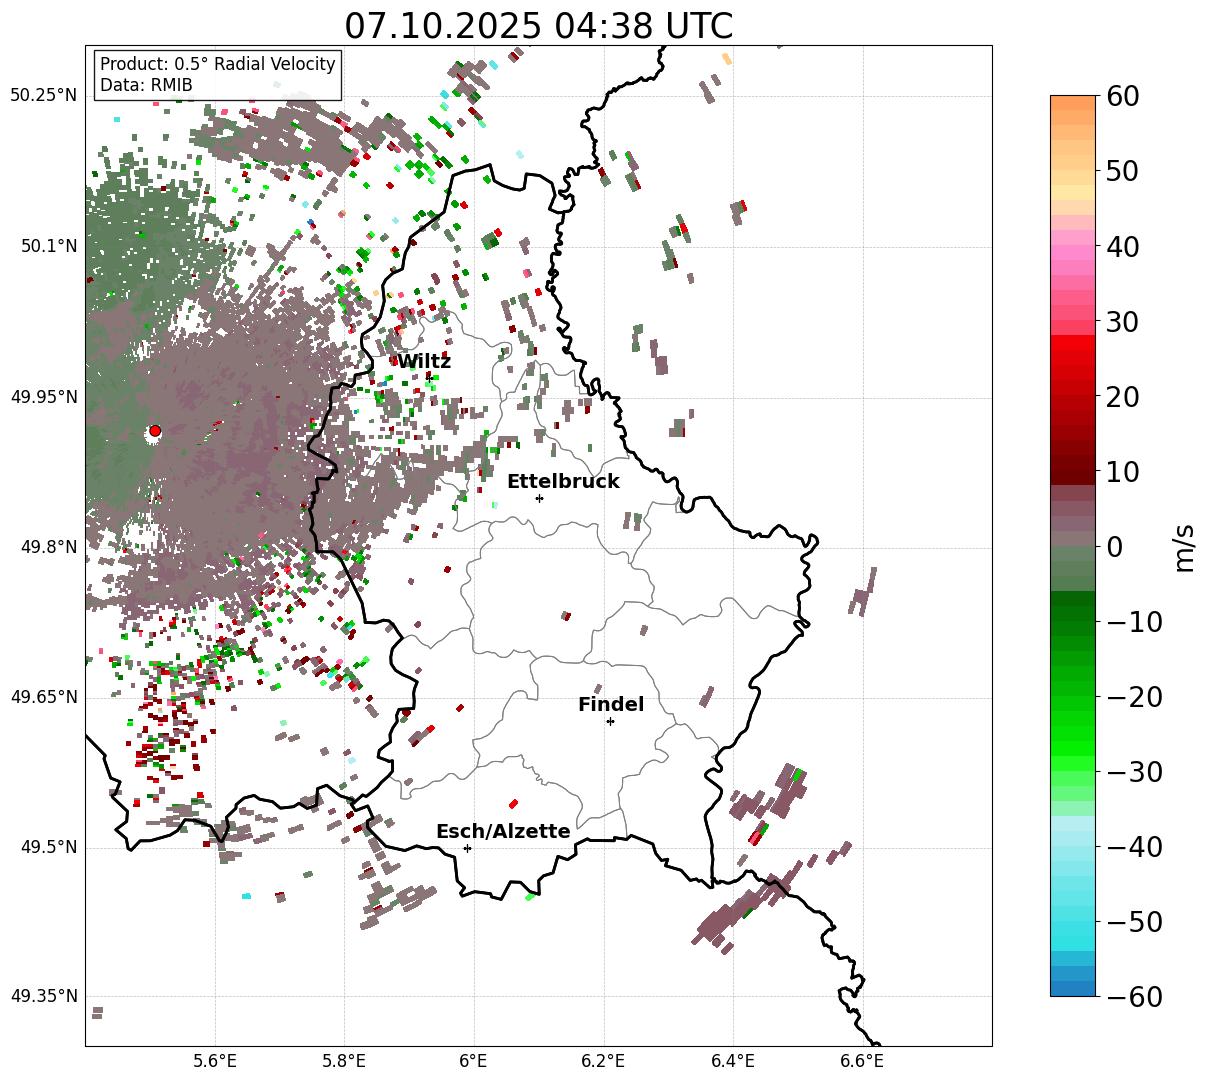Click the Esch/Alzette city label
1207x1081 pixels.
503,832
